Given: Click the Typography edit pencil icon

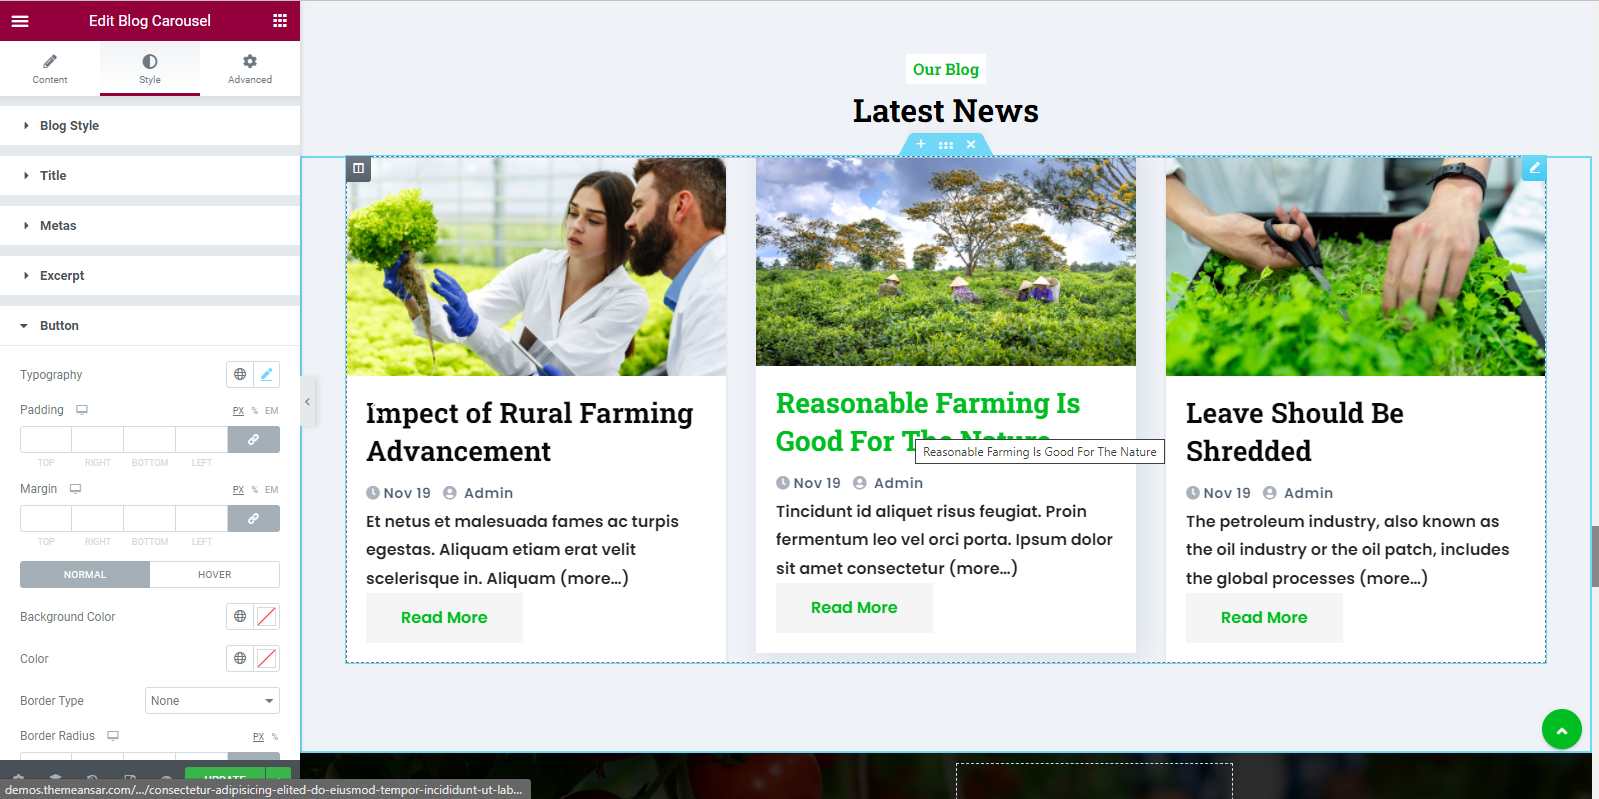Looking at the screenshot, I should click(x=267, y=375).
